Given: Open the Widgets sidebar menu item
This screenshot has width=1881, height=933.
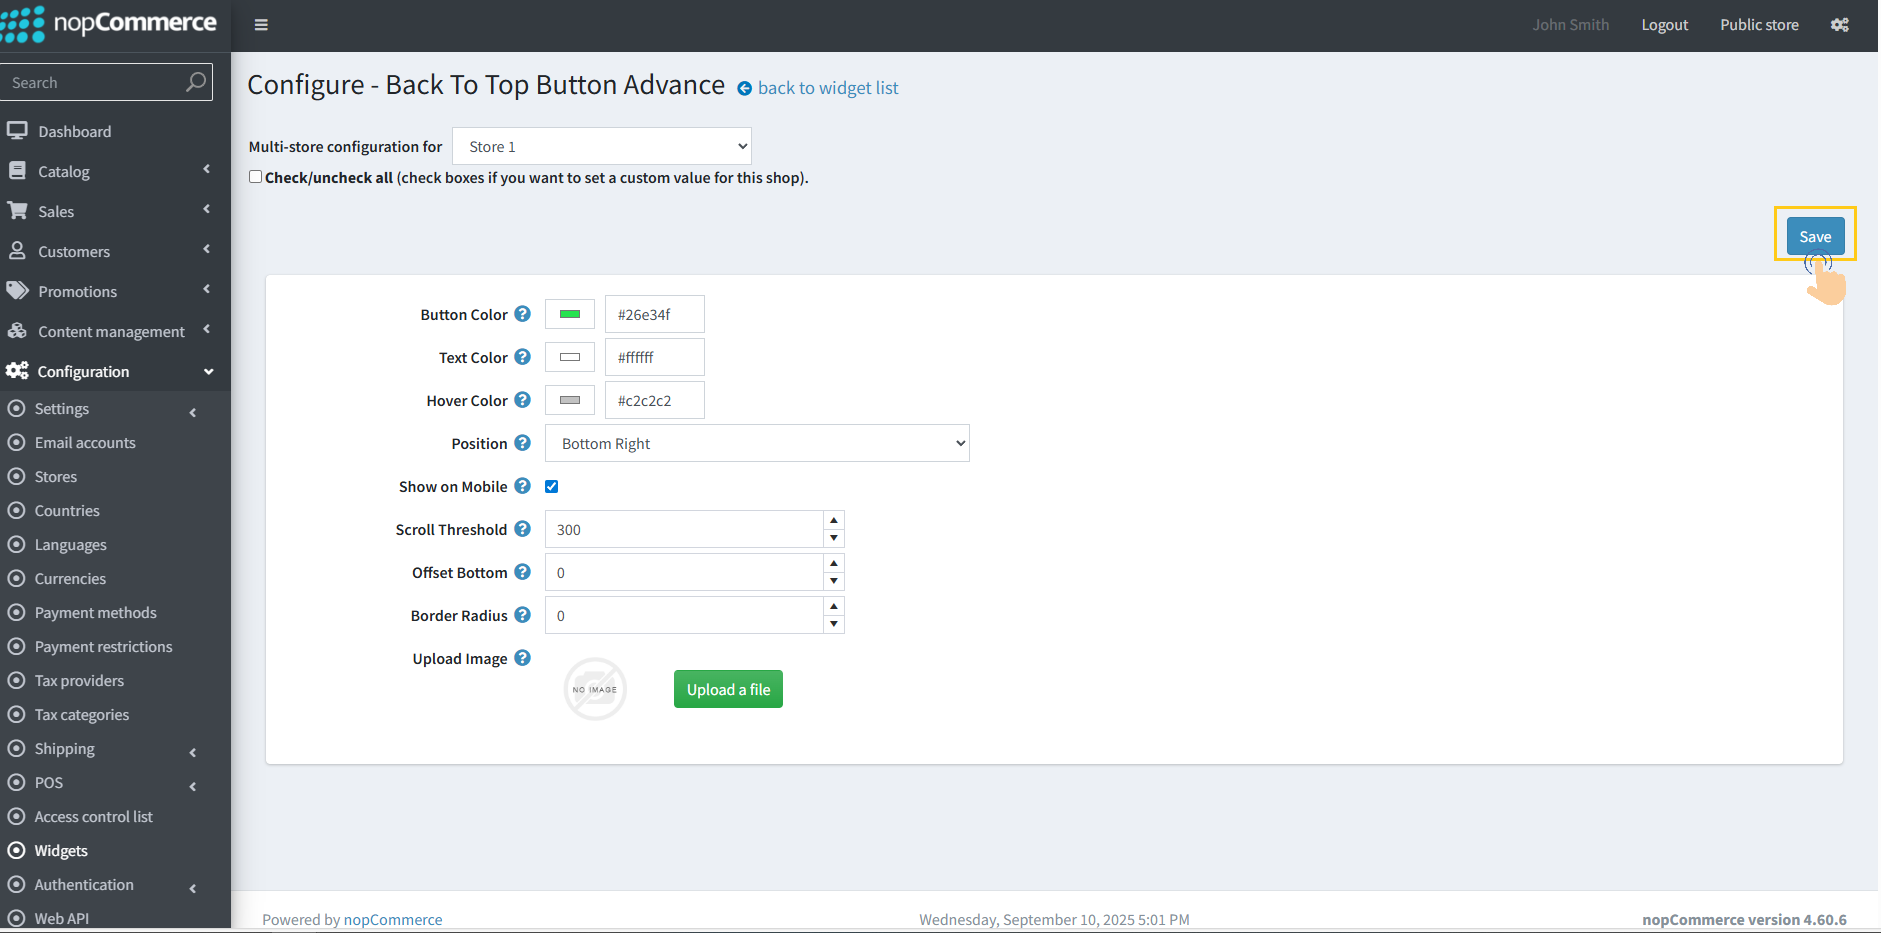Looking at the screenshot, I should [61, 851].
